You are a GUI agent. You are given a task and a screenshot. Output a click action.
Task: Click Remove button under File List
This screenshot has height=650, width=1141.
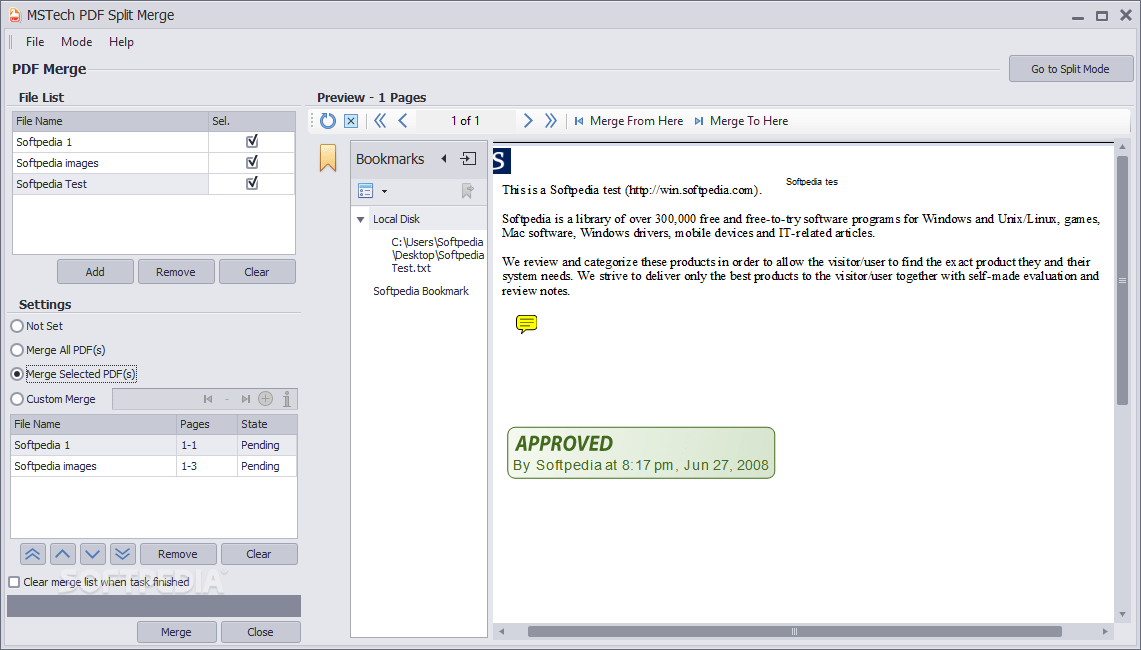[x=176, y=272]
